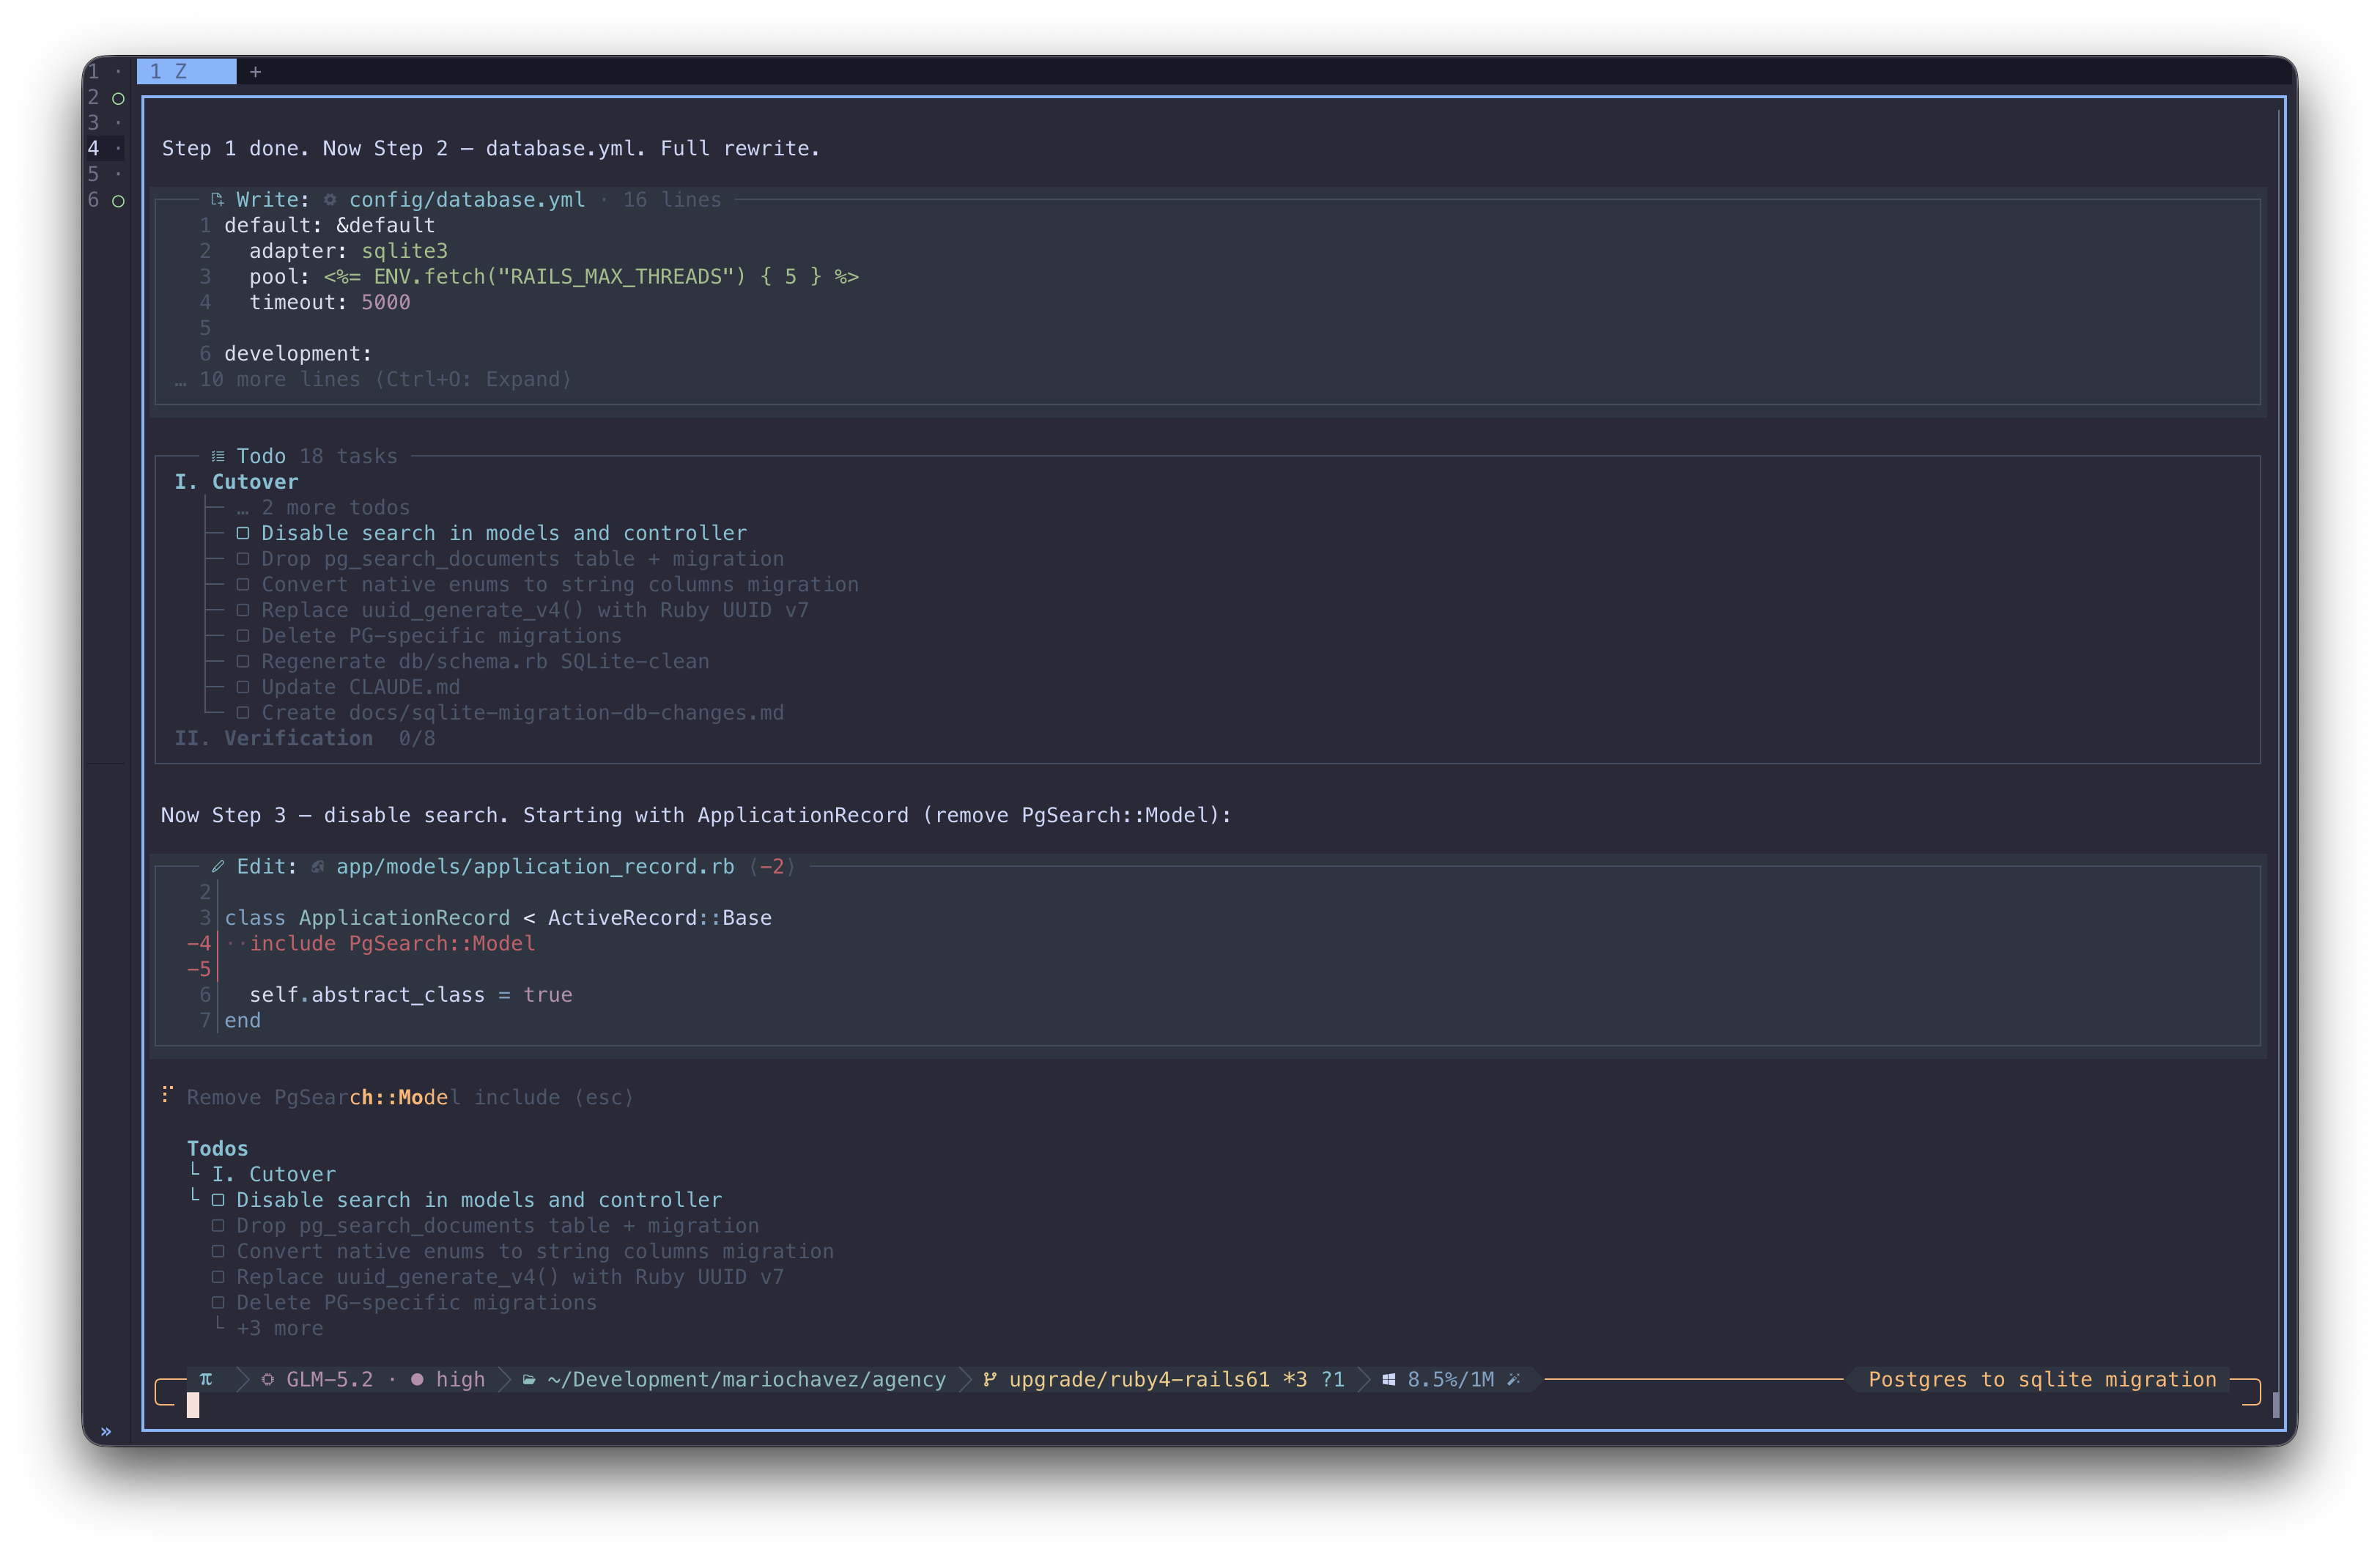This screenshot has width=2380, height=1555.
Task: Check 'Disable search' in the Todo 18 tasks panel
Action: [x=243, y=533]
